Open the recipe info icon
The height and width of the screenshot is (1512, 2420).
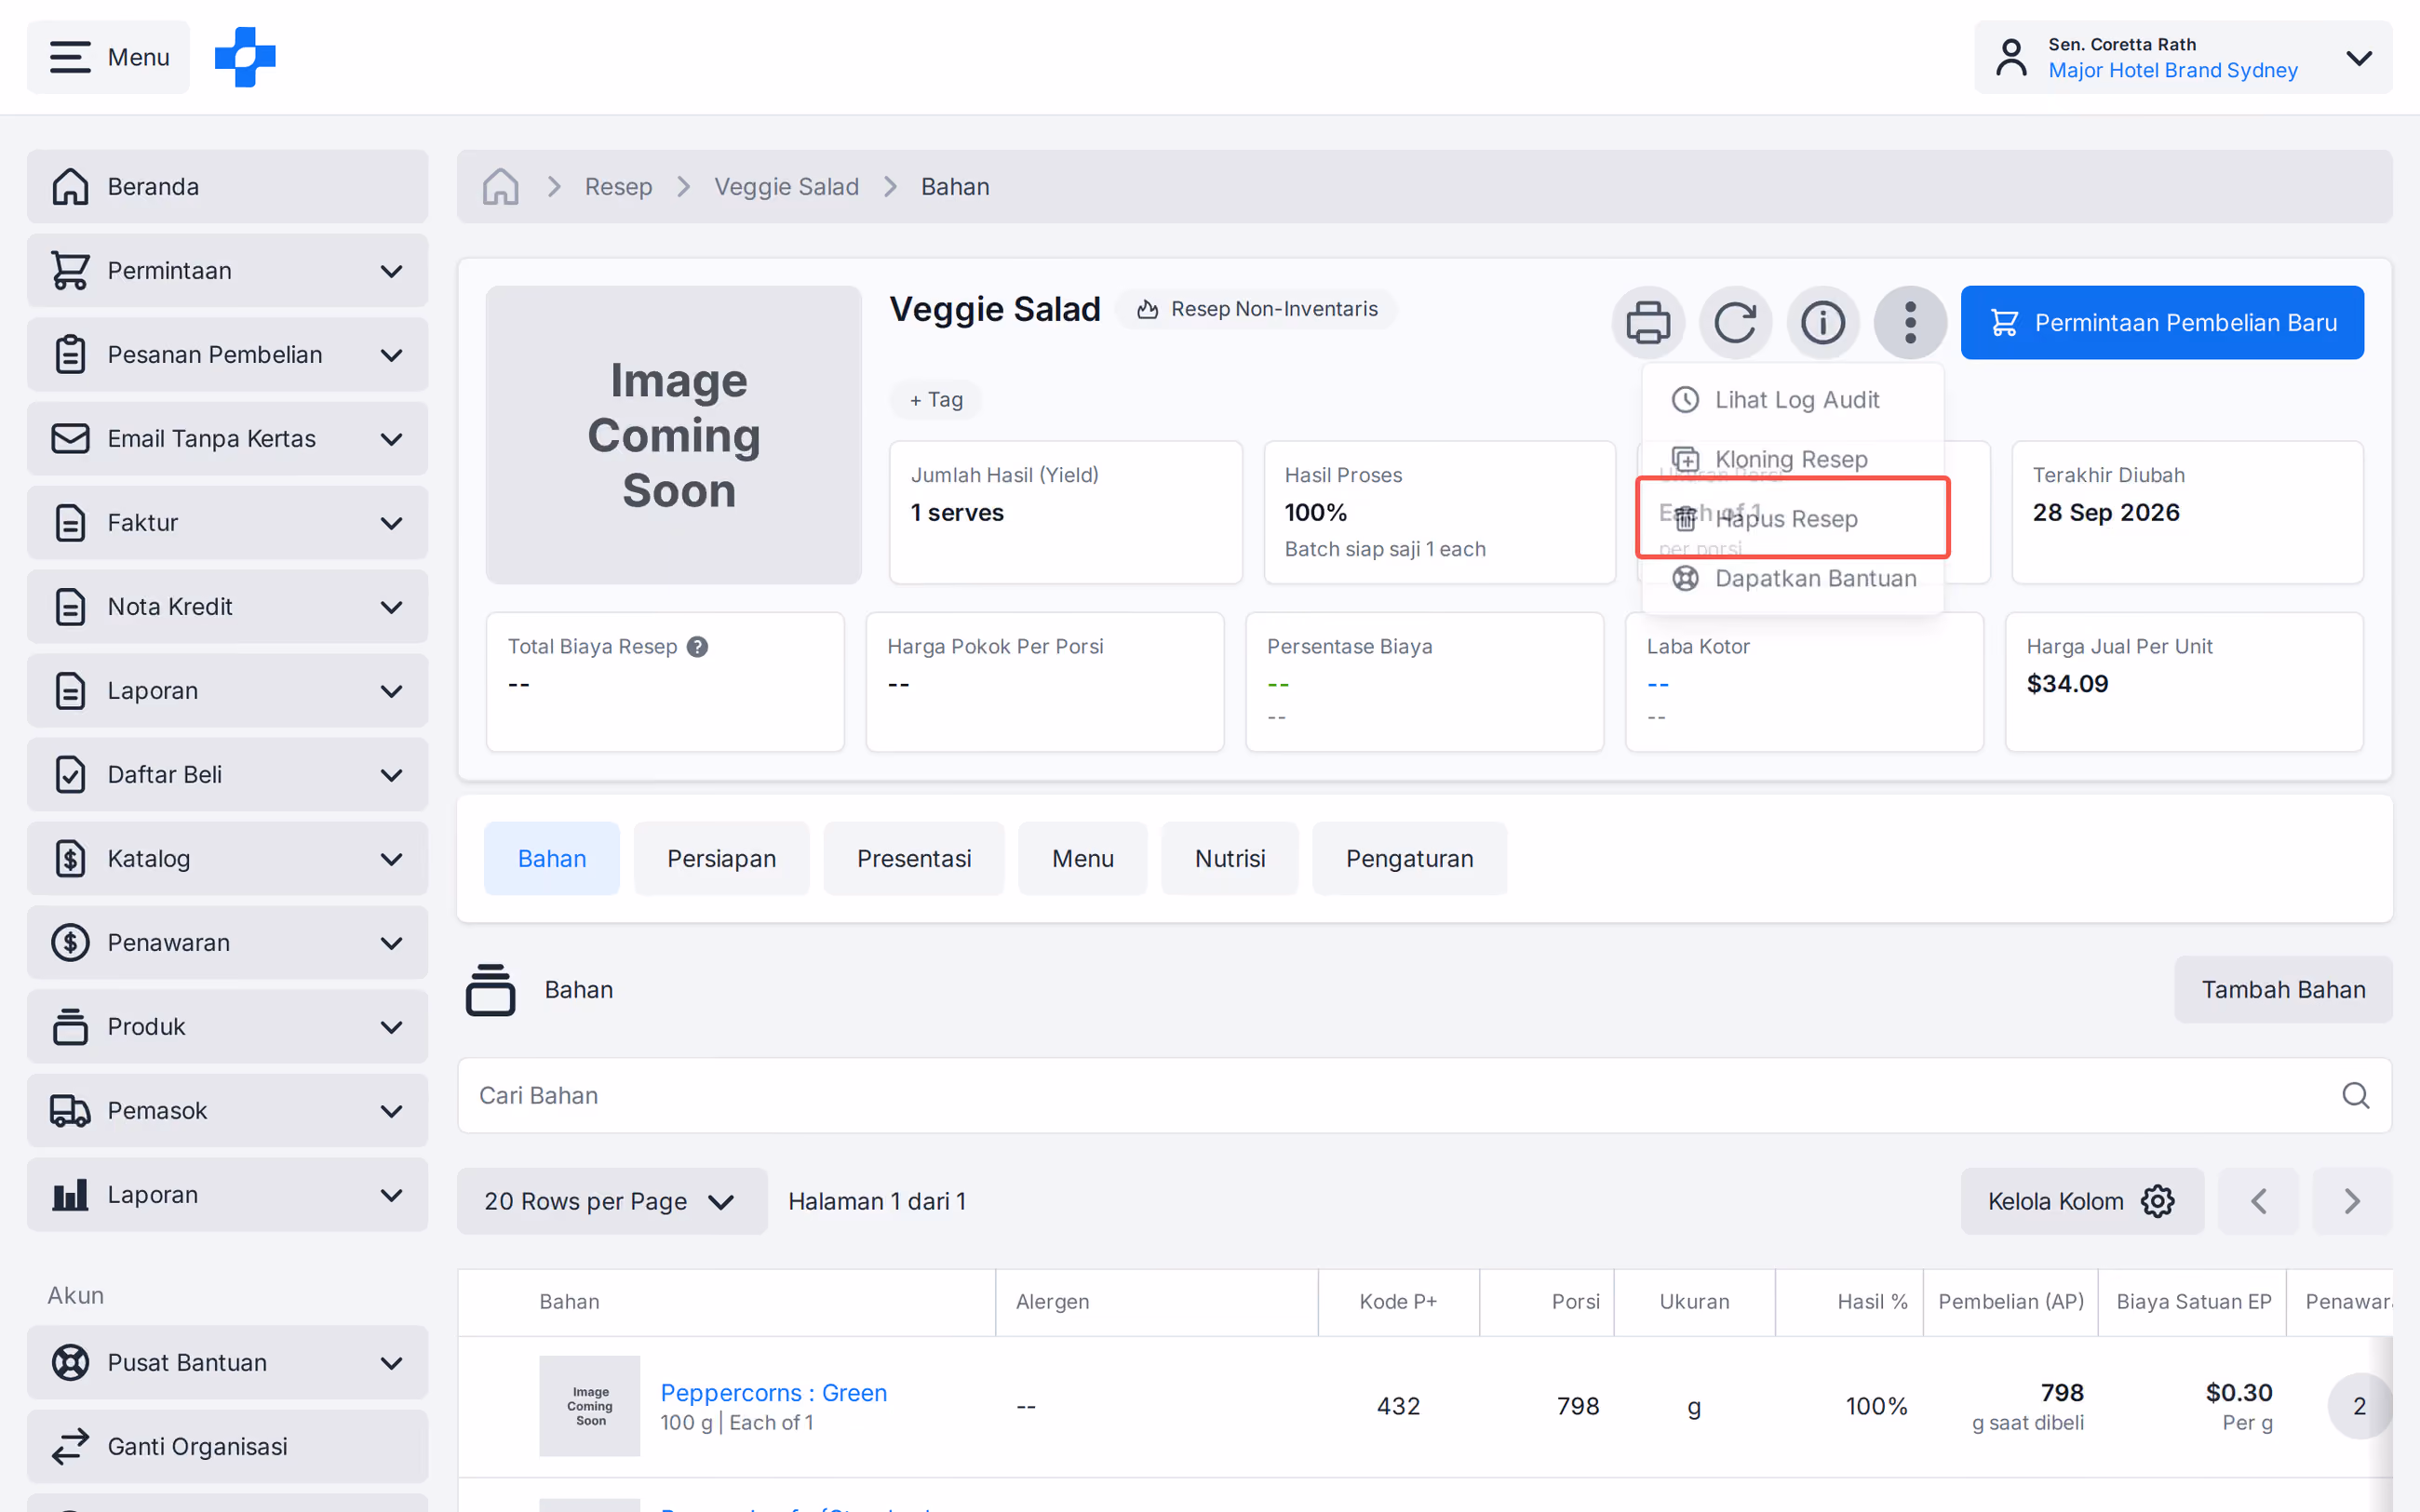click(1822, 322)
